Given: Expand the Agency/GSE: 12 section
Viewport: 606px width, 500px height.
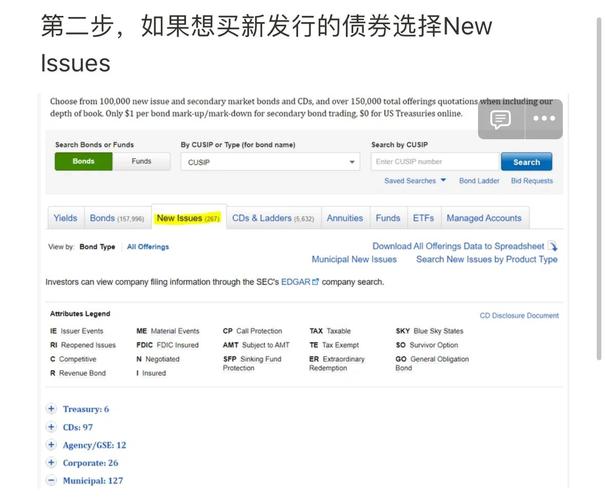Looking at the screenshot, I should [x=51, y=445].
